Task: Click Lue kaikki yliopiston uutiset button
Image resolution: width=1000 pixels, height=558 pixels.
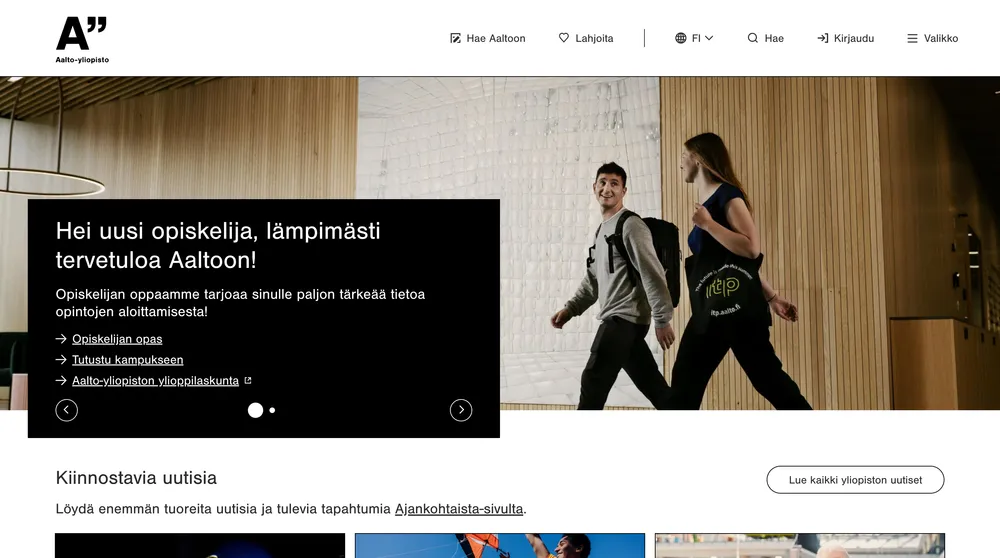Action: (855, 480)
